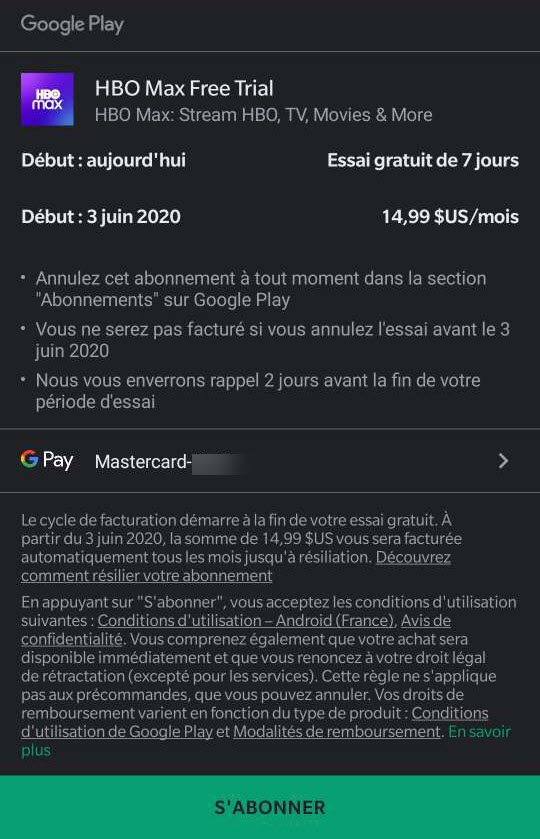
Task: Tap the Google Play logo header
Action: click(x=72, y=24)
